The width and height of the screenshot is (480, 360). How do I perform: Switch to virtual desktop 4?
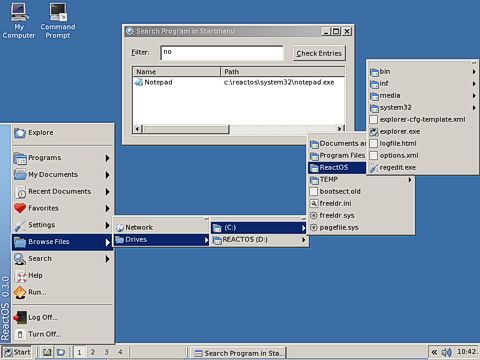pyautogui.click(x=120, y=352)
